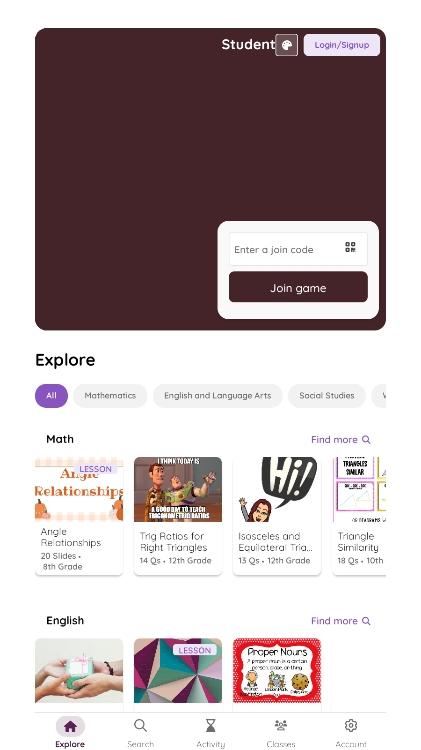Open Account settings gear
This screenshot has height=750, width=421.
click(351, 732)
